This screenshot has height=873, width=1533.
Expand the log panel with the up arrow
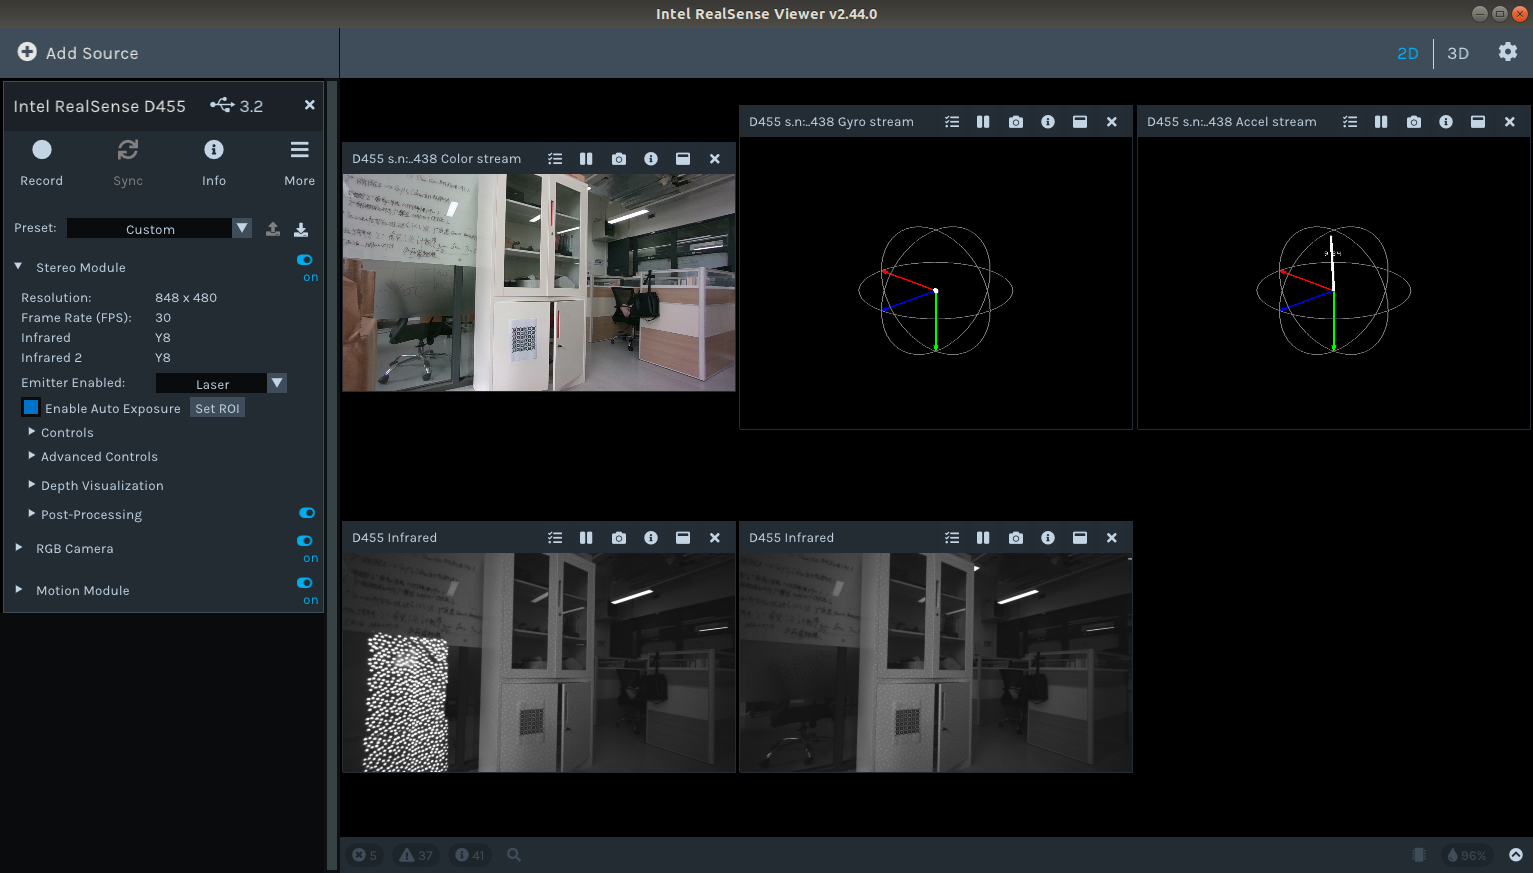(x=1516, y=855)
